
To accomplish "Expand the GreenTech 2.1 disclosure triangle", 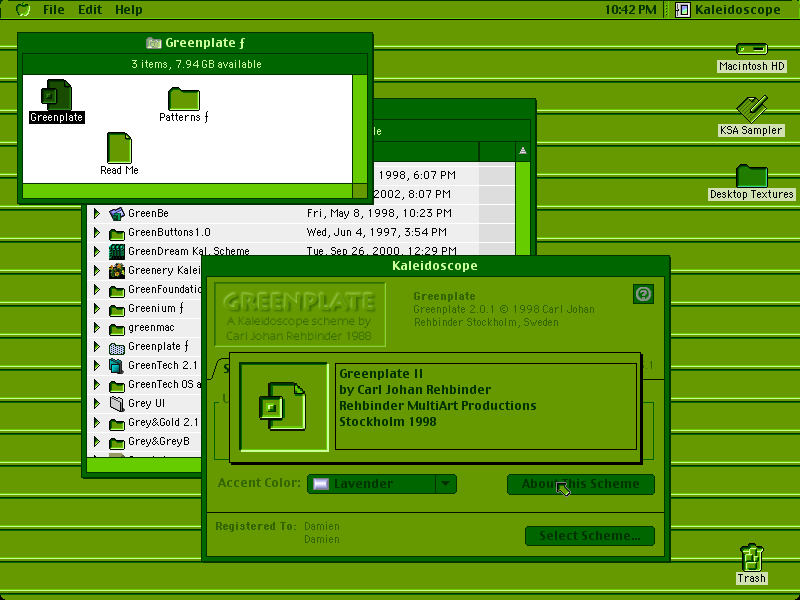I will [x=96, y=366].
